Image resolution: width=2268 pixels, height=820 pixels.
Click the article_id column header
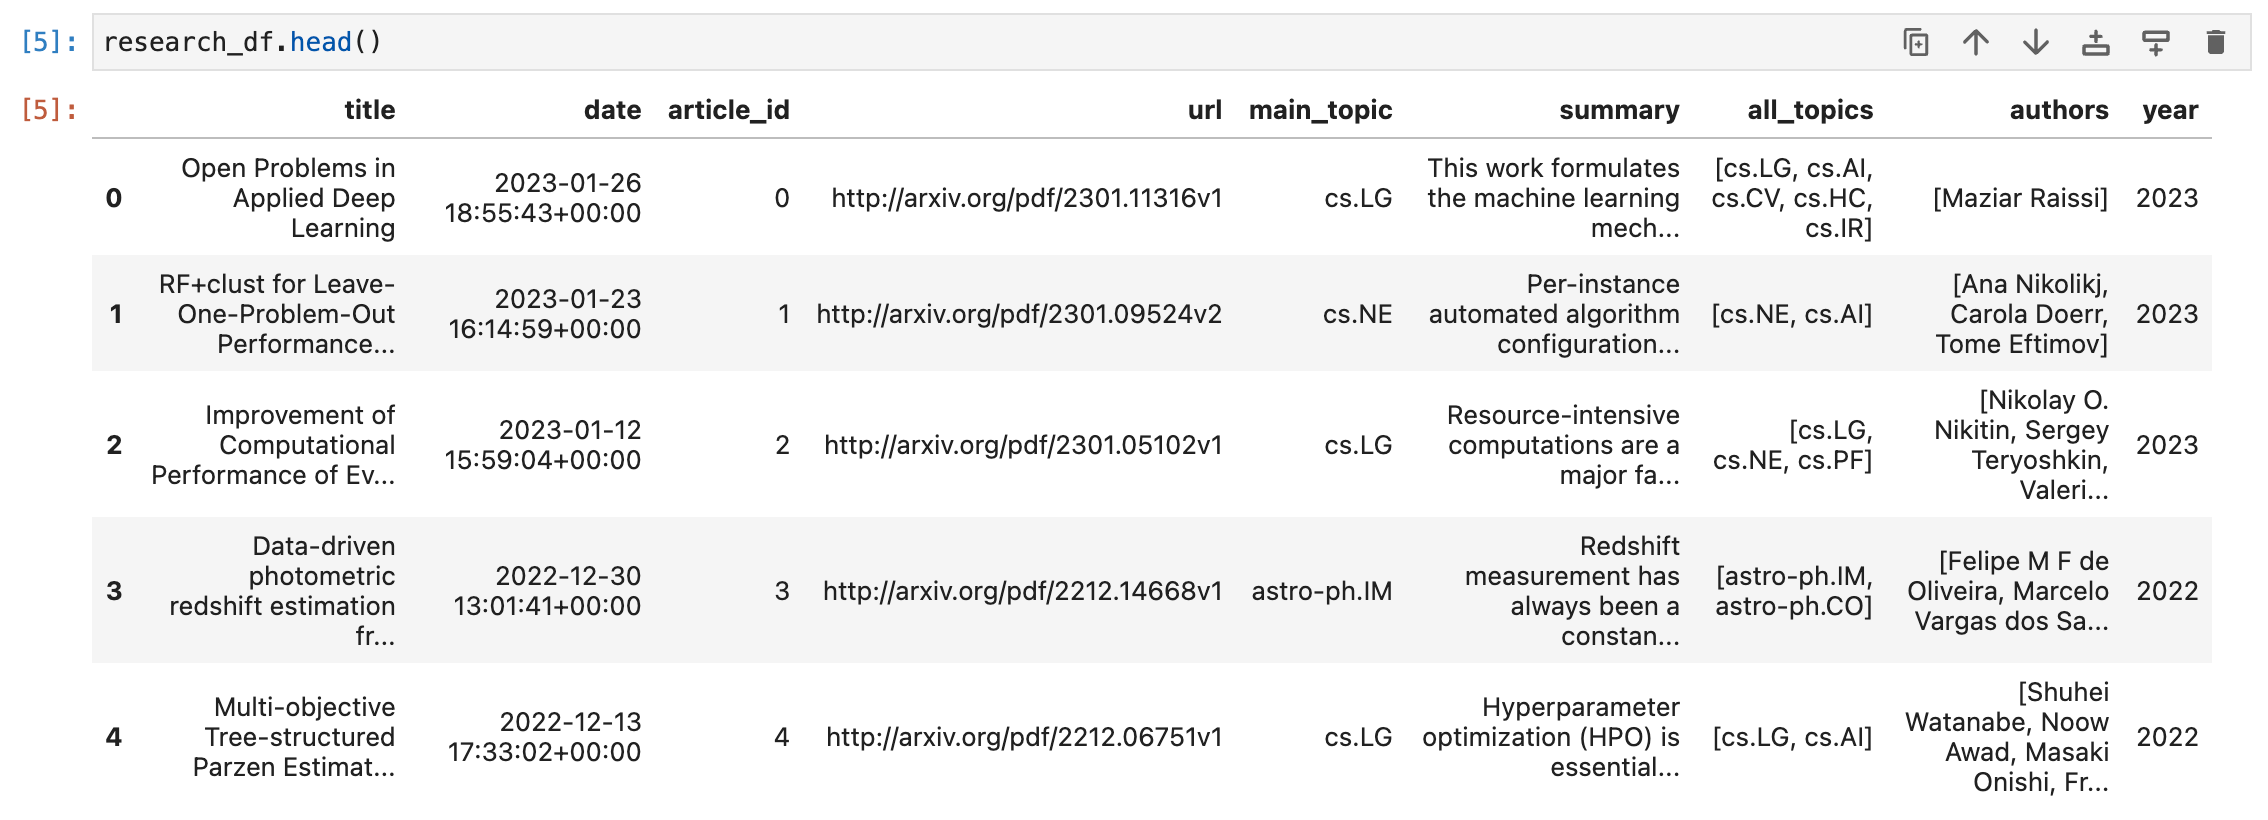point(728,110)
